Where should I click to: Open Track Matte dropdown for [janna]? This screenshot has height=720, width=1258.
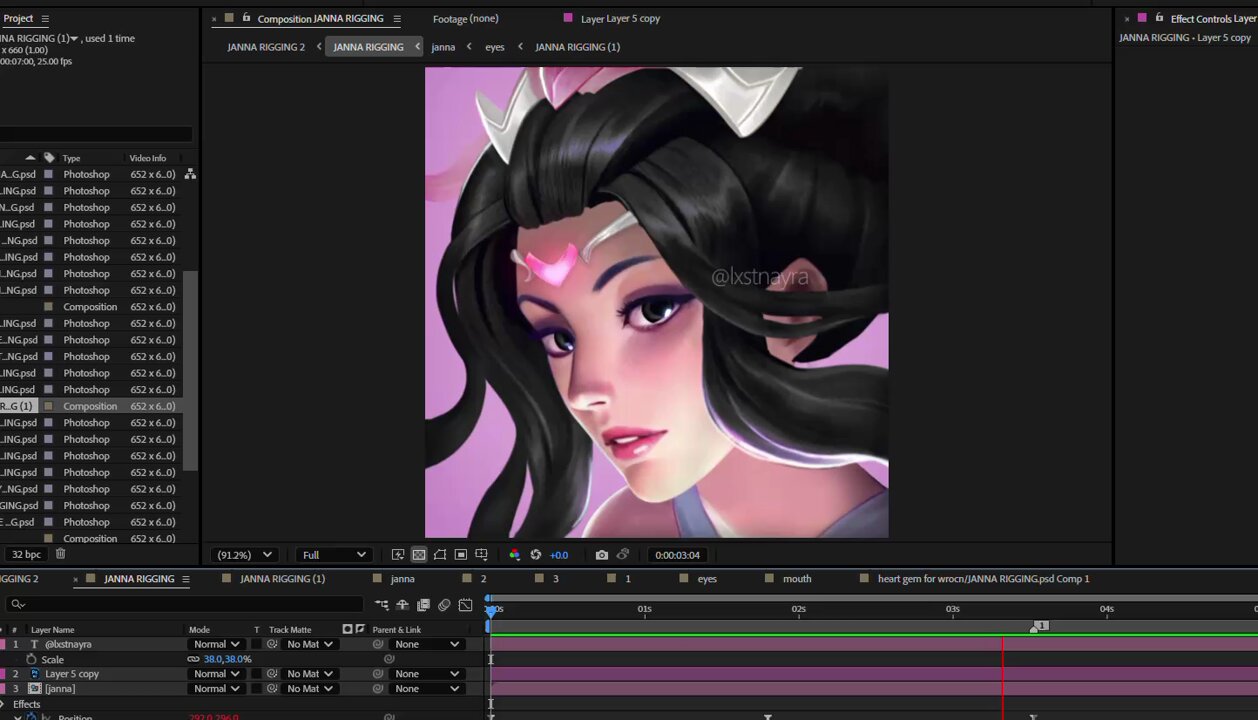(308, 689)
